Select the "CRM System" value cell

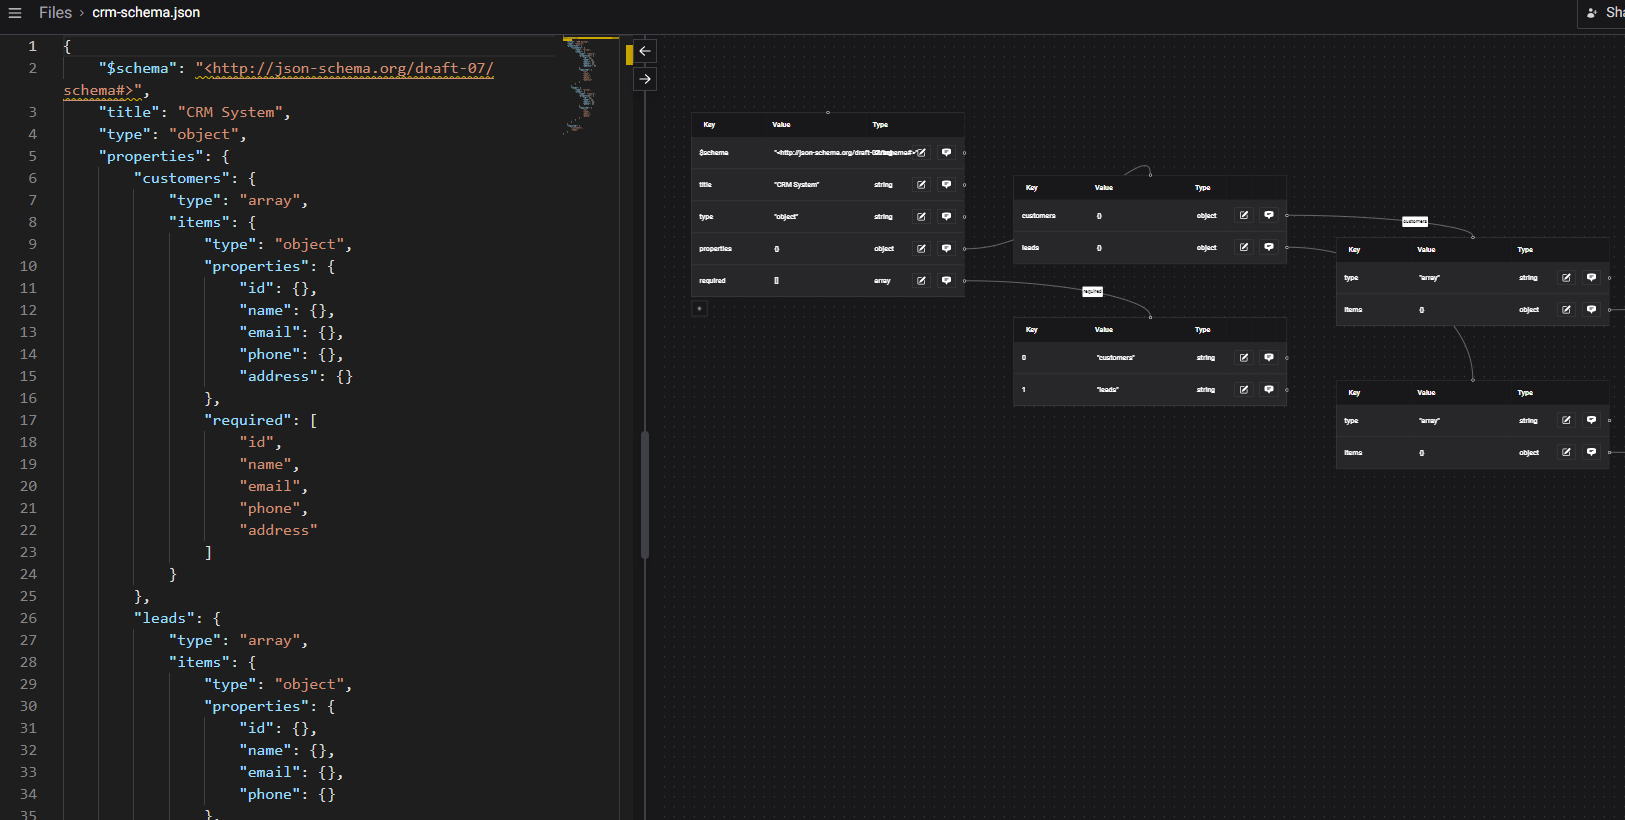coord(796,185)
